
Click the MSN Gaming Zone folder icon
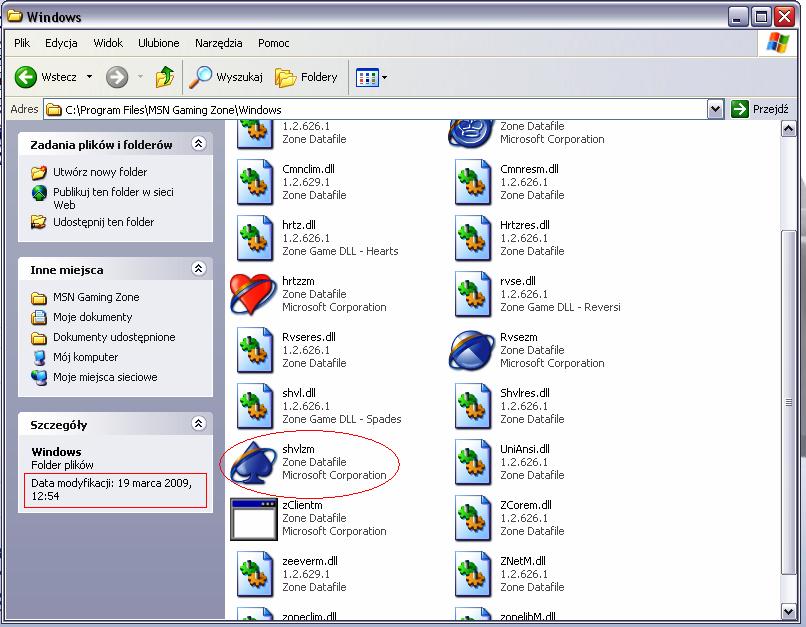click(x=39, y=298)
